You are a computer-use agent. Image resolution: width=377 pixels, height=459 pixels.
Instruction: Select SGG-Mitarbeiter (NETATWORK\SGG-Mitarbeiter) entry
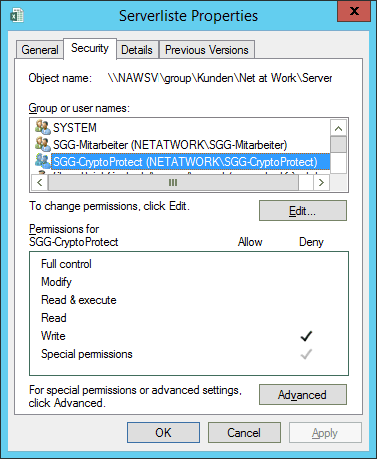point(170,145)
